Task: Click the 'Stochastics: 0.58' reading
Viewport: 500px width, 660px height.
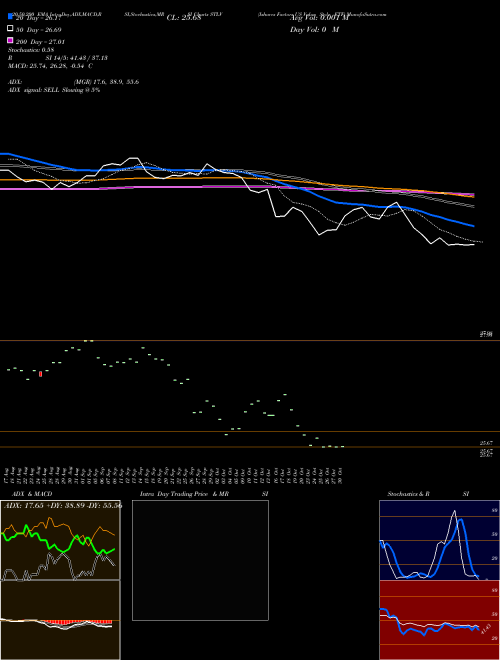Action: [31, 50]
